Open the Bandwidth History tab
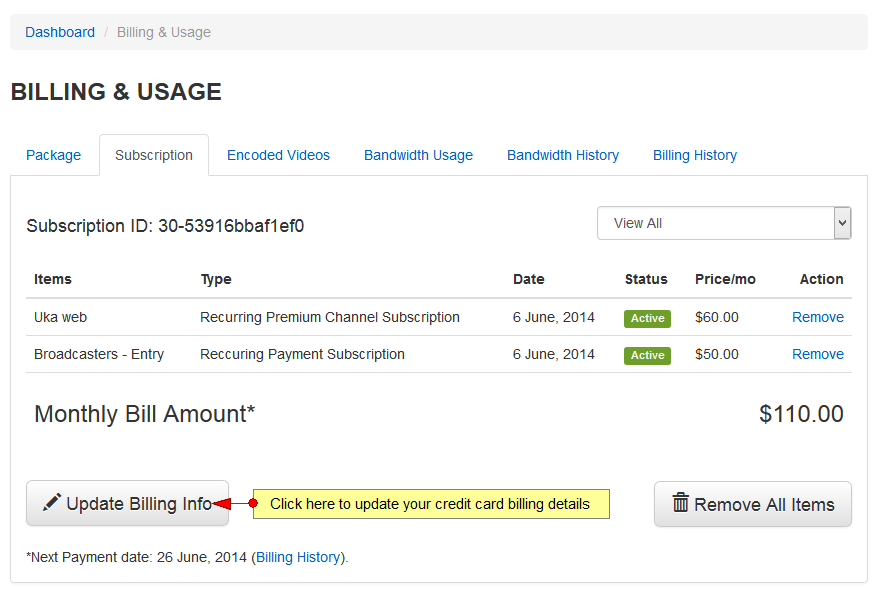Screen dimensions: 874x590 pyautogui.click(x=563, y=155)
